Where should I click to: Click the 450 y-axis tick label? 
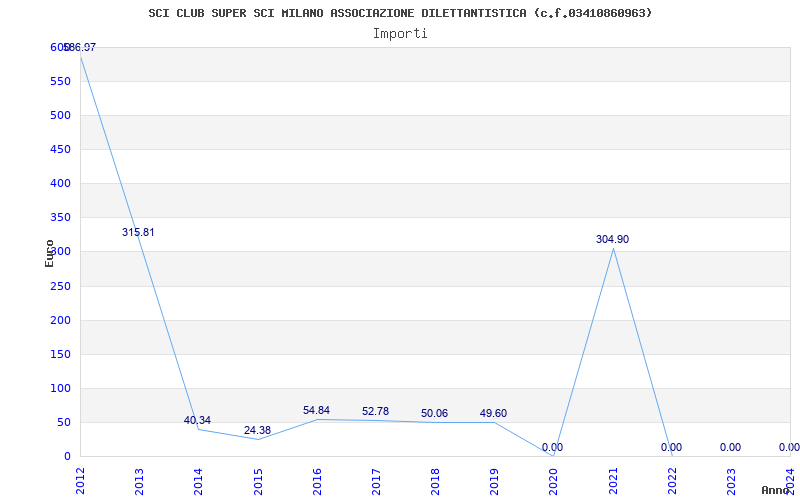coord(60,149)
